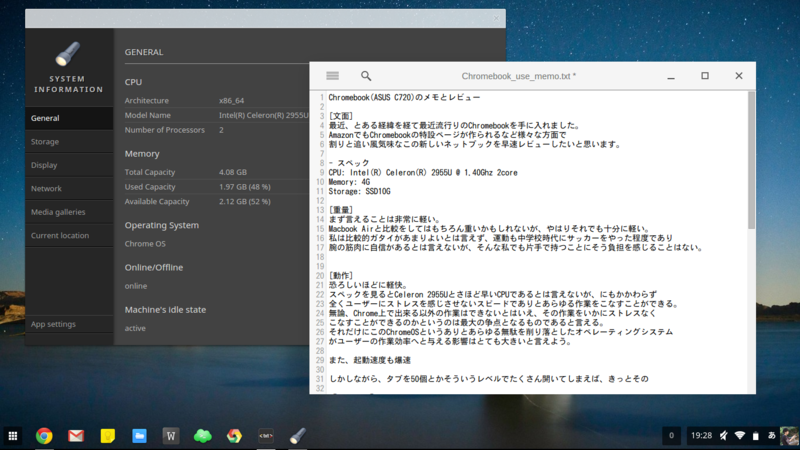The width and height of the screenshot is (800, 450).
Task: Click the Total Capacity value 4.08 GB
Action: [x=233, y=172]
